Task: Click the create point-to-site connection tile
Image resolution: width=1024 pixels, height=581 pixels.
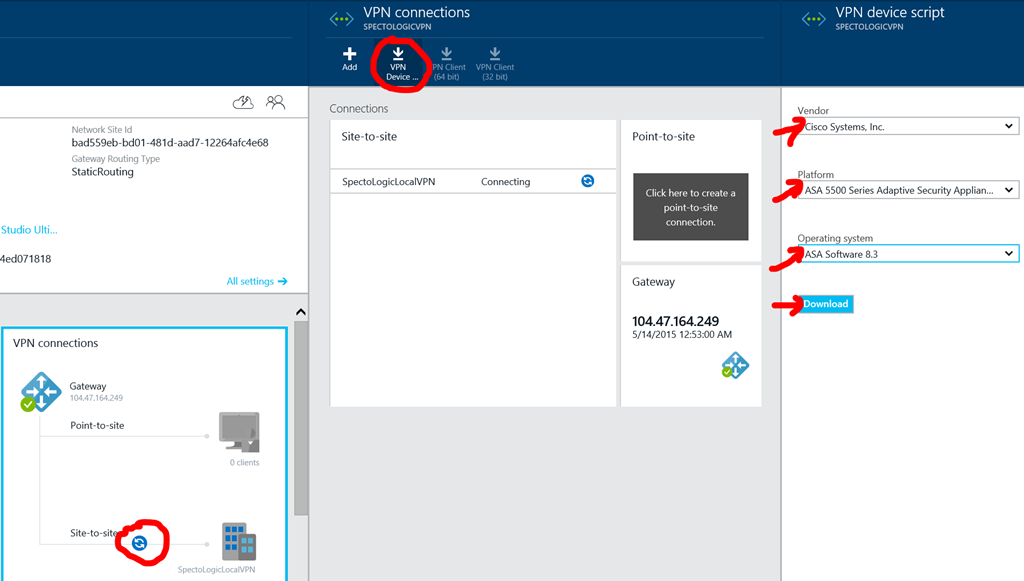Action: [x=690, y=207]
